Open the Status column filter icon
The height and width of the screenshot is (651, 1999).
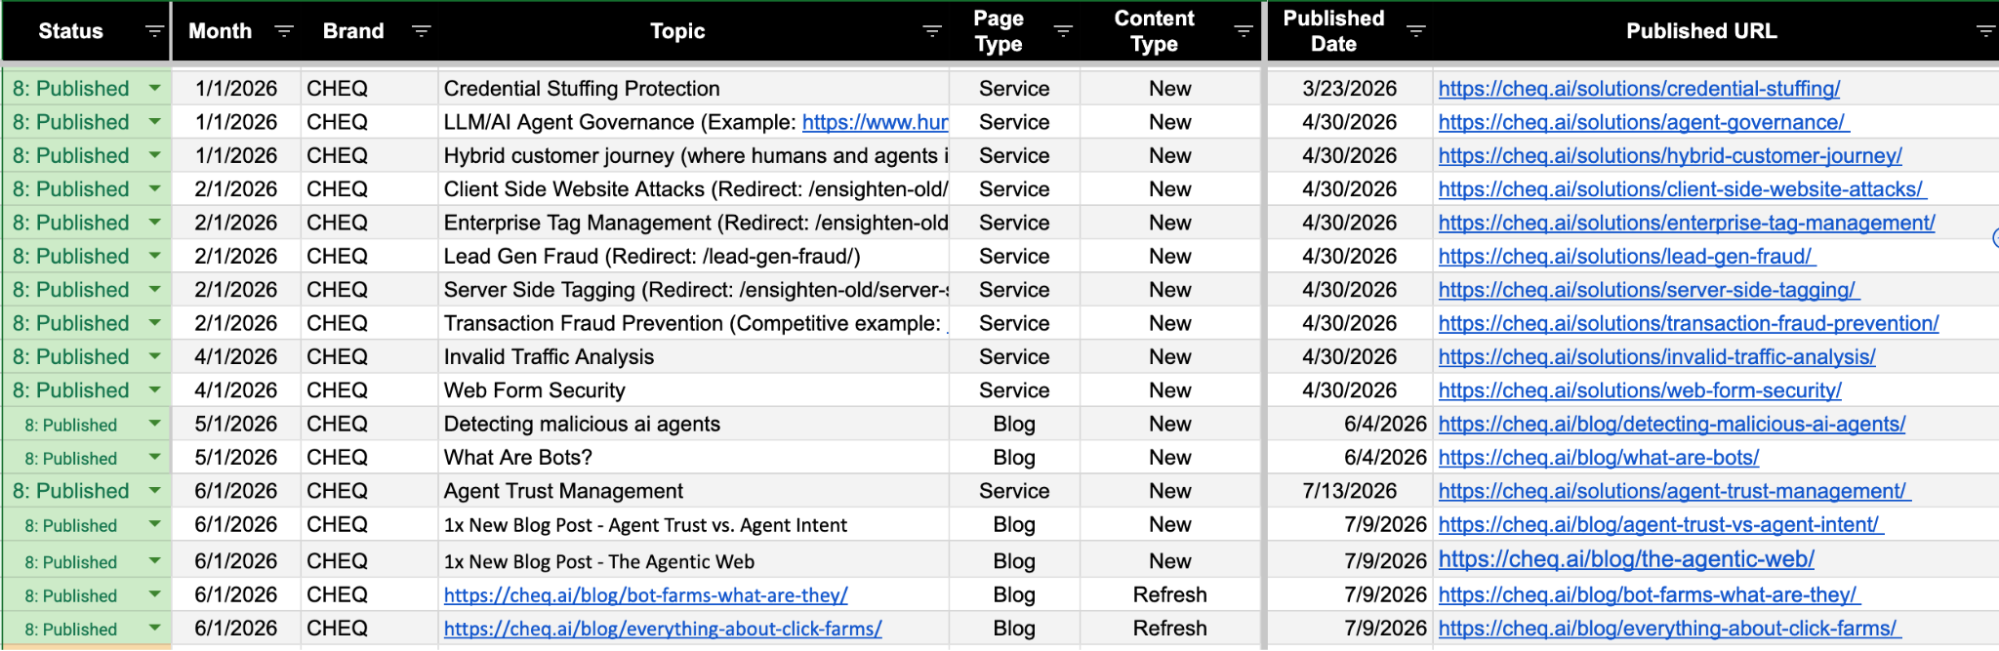tap(154, 31)
